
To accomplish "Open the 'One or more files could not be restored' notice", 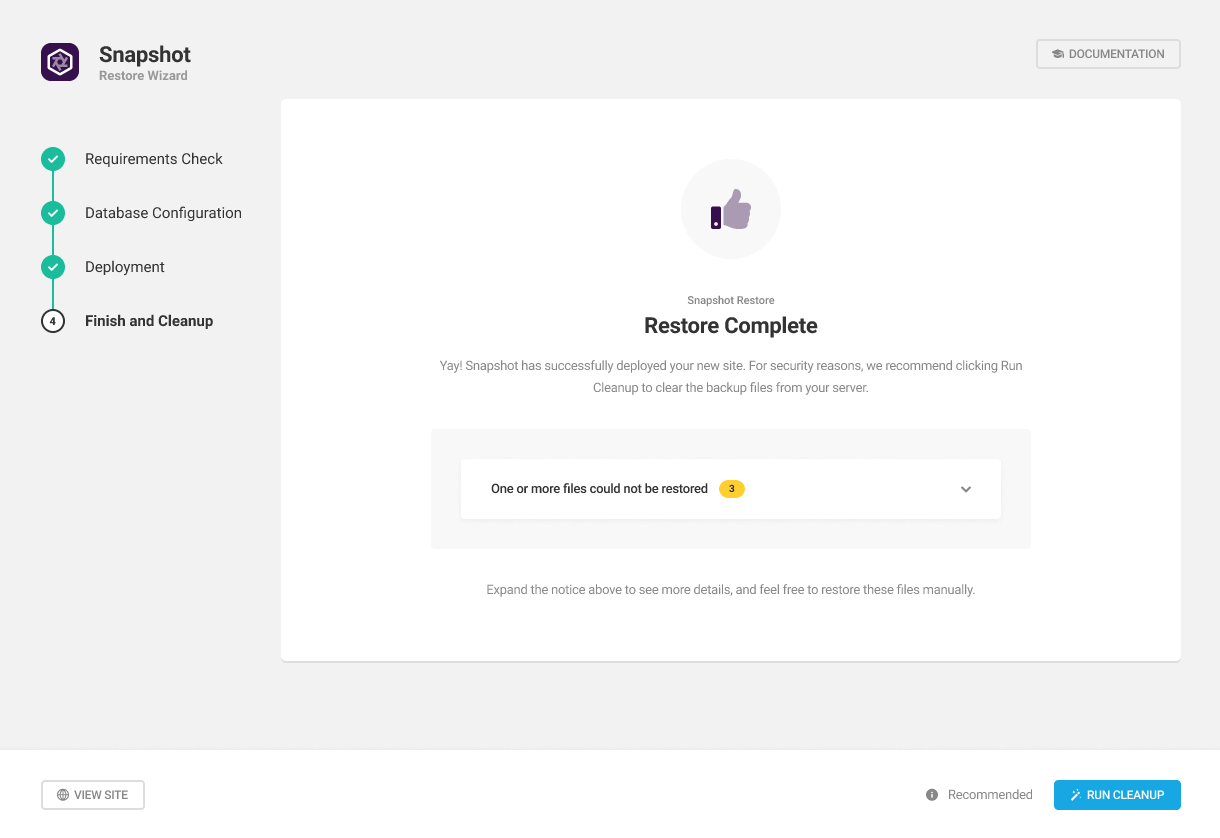I will tap(731, 489).
